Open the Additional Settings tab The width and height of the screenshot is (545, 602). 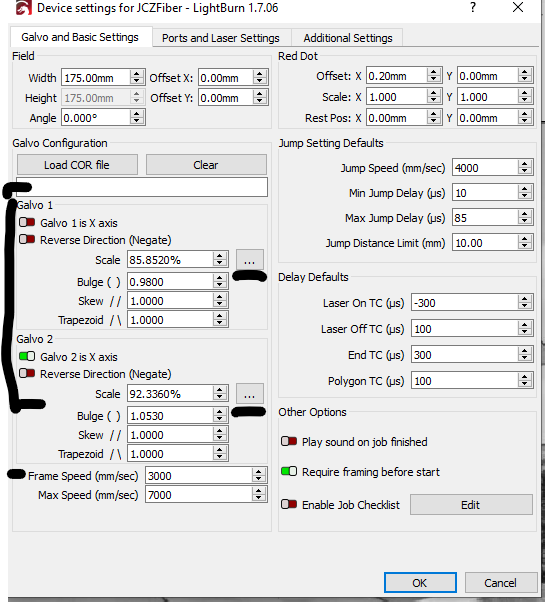click(x=348, y=38)
